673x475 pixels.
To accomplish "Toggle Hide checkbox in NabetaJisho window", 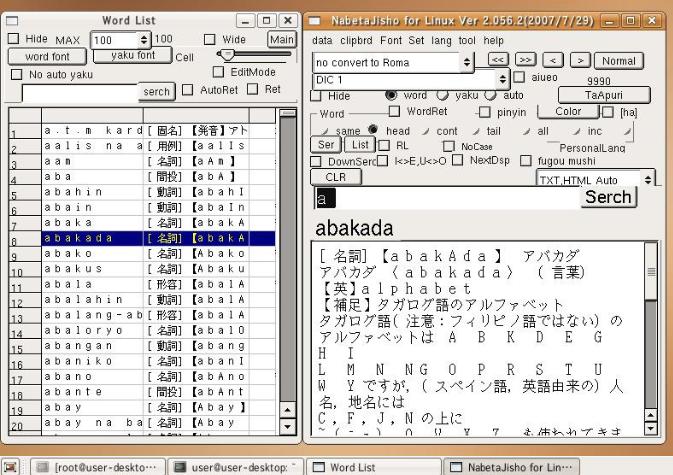I will coord(316,96).
